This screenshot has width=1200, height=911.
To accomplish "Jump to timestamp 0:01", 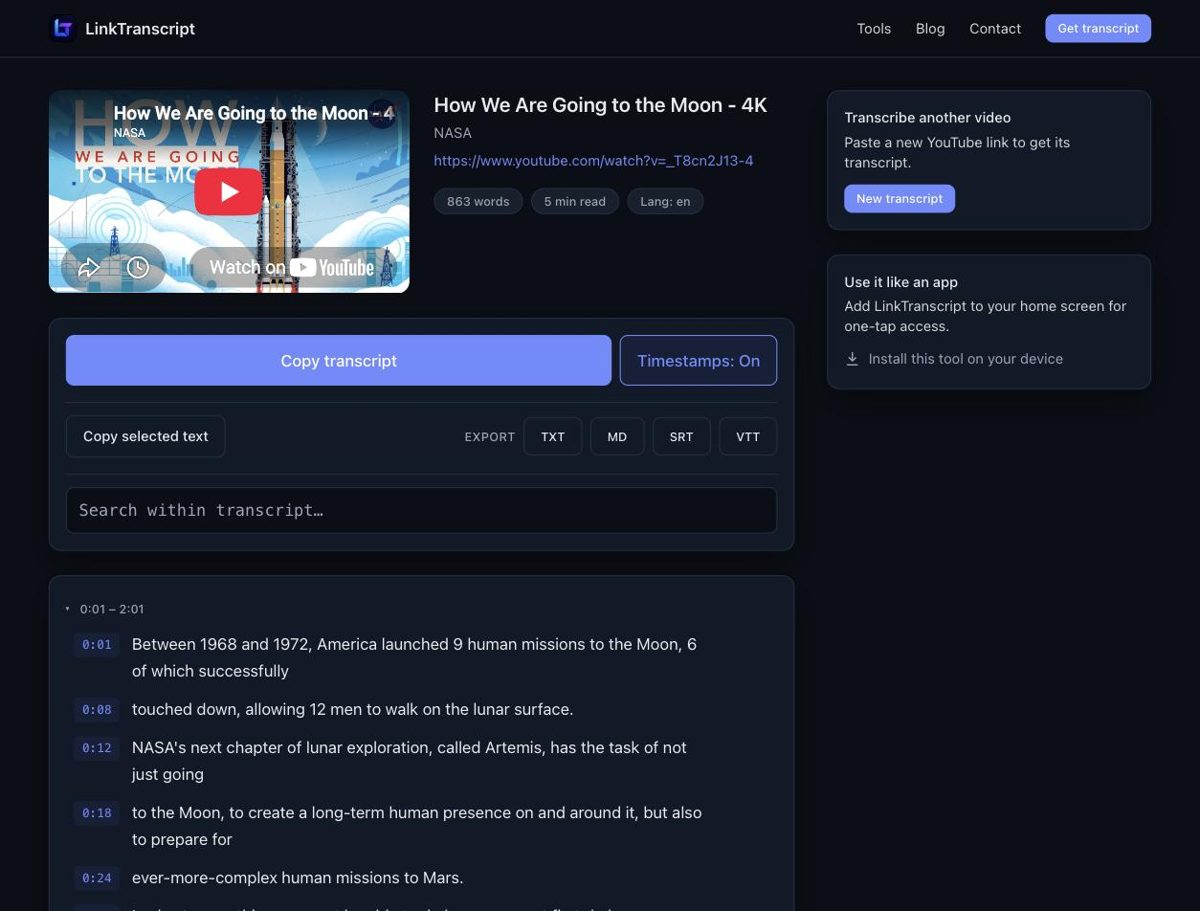I will 97,645.
